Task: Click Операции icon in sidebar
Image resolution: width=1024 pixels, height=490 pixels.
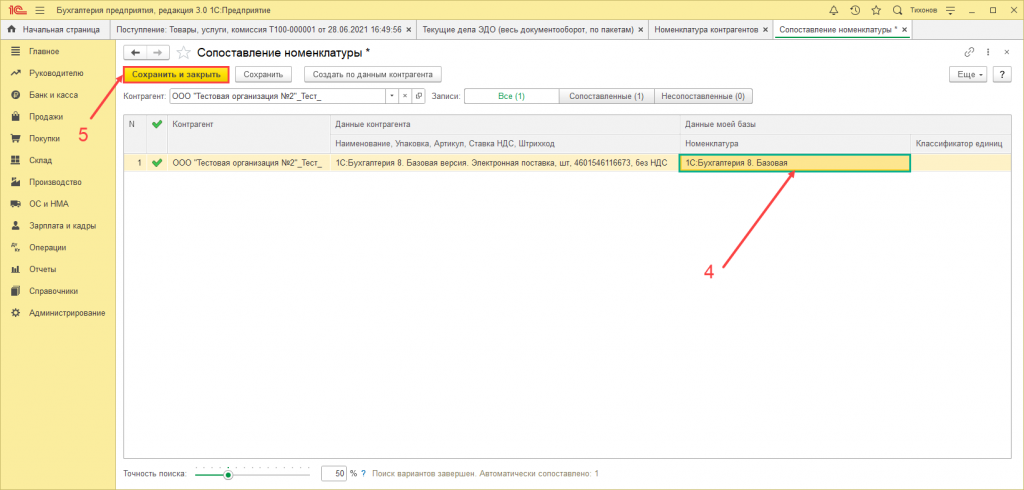Action: pyautogui.click(x=16, y=248)
